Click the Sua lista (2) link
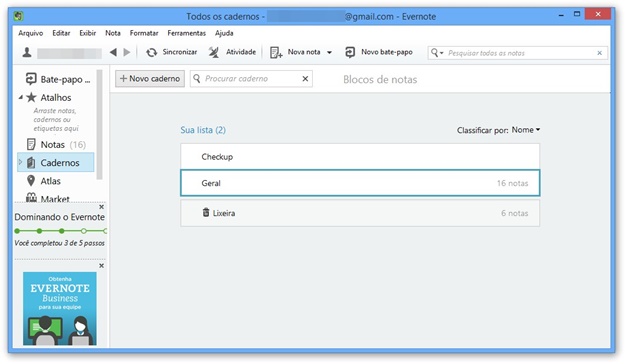This screenshot has height=364, width=625. [x=203, y=130]
